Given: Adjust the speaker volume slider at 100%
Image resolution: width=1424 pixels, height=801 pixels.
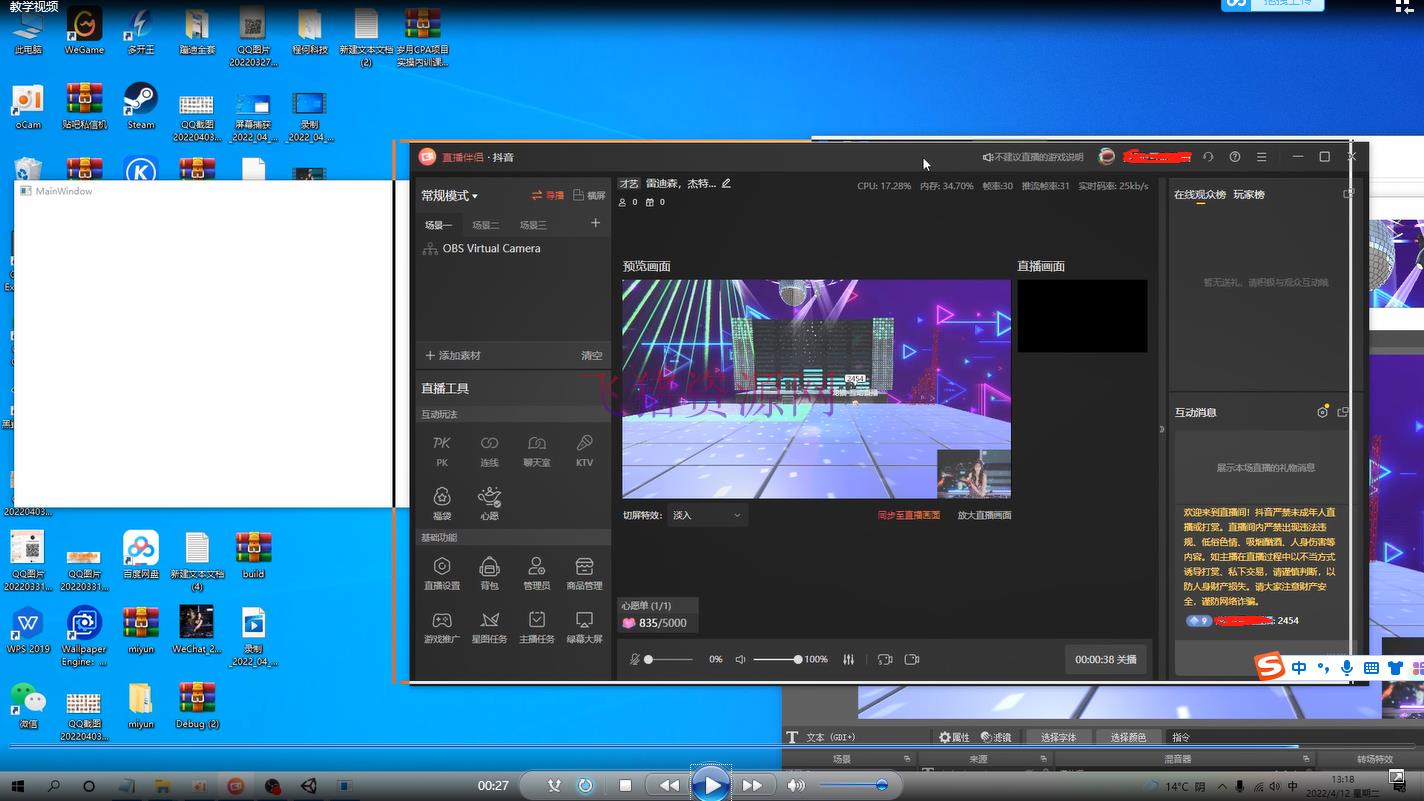Looking at the screenshot, I should (797, 660).
